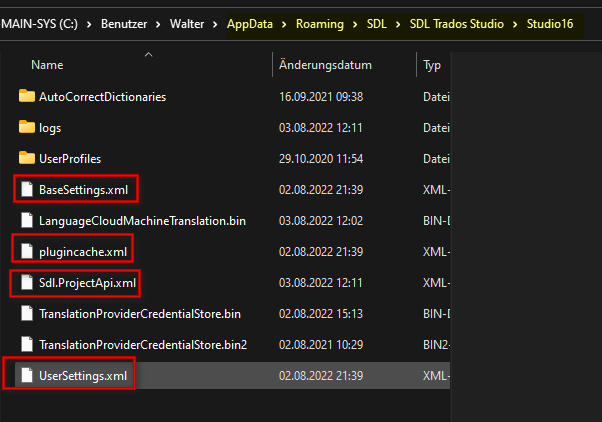
Task: Click date 16.09.2021 09:38 of AutoCorrectDictionaries
Action: tap(321, 96)
